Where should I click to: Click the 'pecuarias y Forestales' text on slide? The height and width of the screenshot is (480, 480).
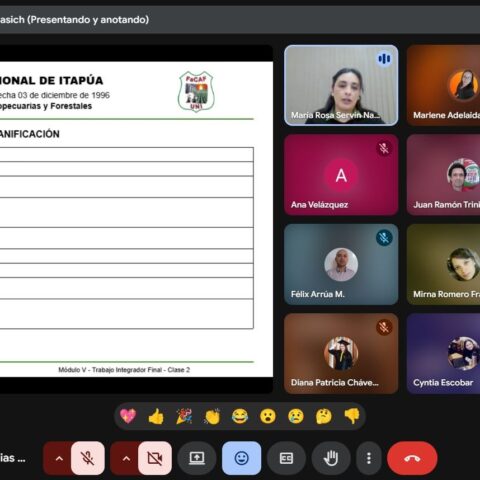click(x=46, y=106)
